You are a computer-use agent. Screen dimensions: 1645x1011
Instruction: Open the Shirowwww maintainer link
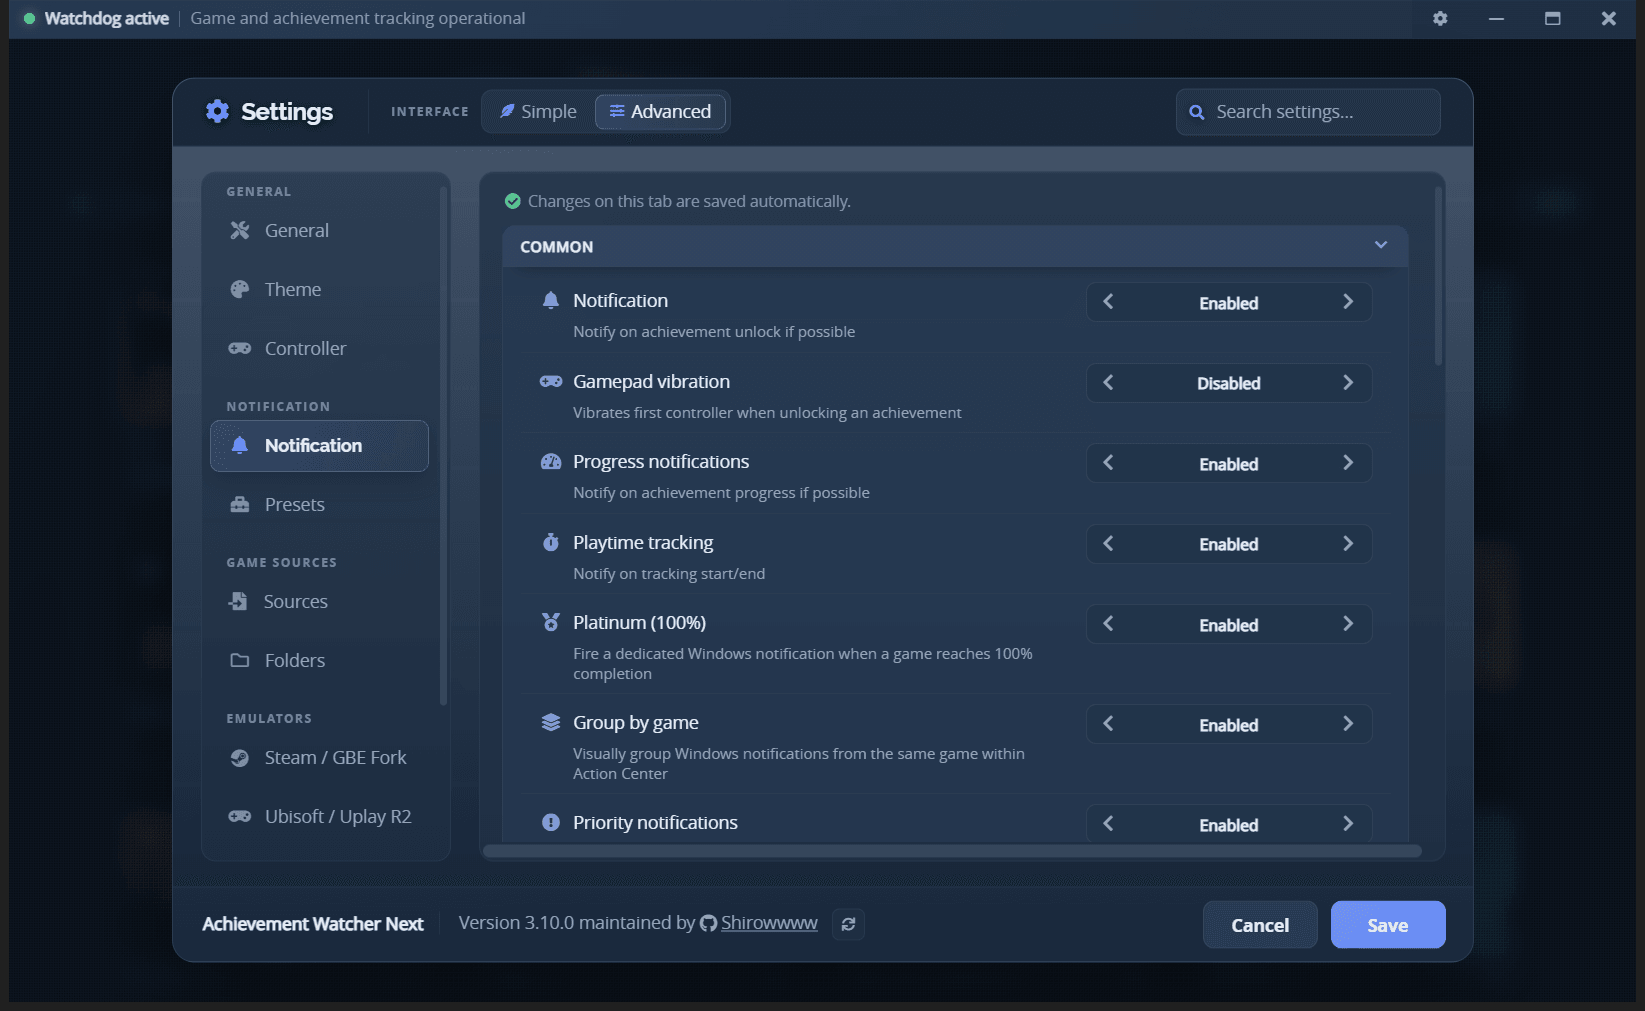(769, 923)
